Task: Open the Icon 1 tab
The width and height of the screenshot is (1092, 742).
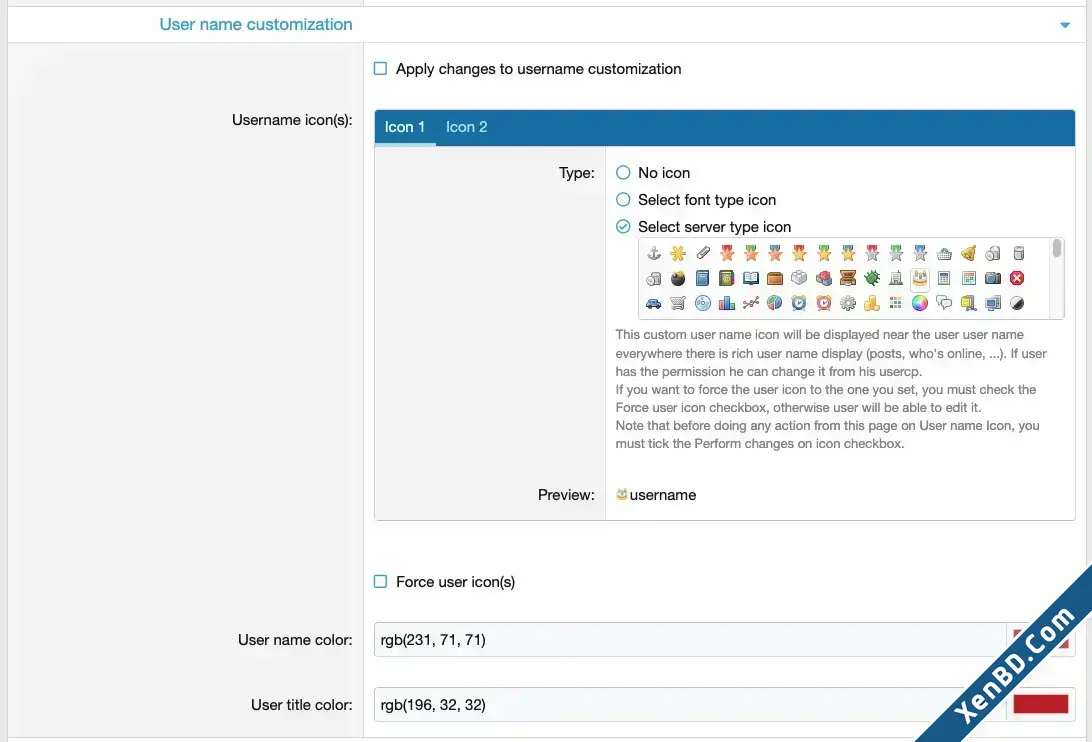Action: 405,127
